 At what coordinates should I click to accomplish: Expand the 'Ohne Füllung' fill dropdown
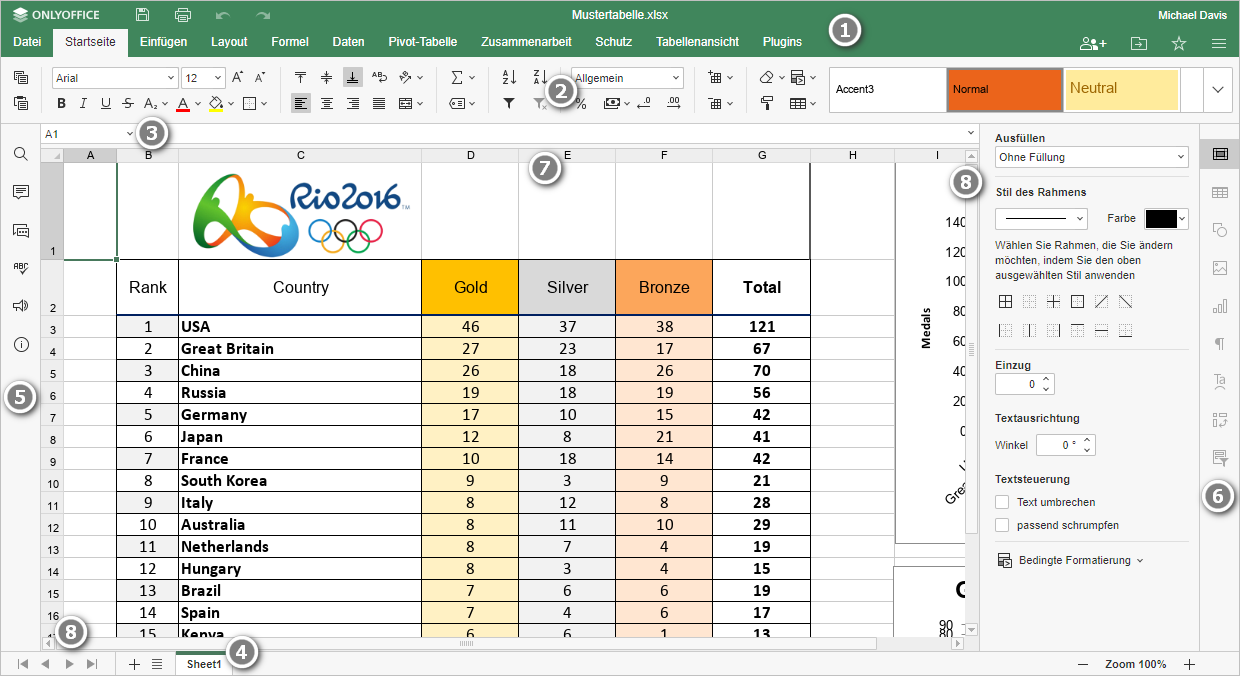tap(1091, 157)
